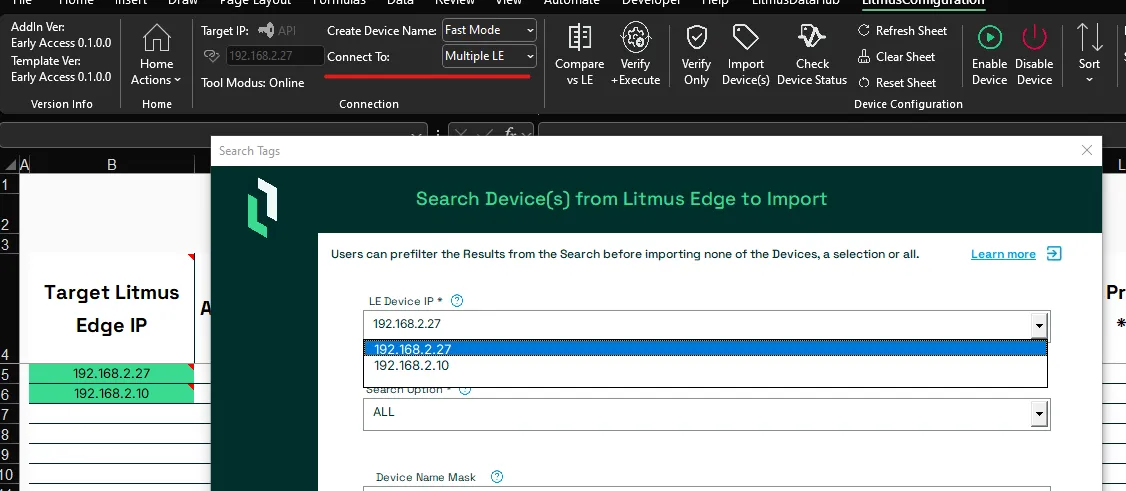Image resolution: width=1126 pixels, height=491 pixels.
Task: Click link icon beside Target IP field
Action: point(212,56)
